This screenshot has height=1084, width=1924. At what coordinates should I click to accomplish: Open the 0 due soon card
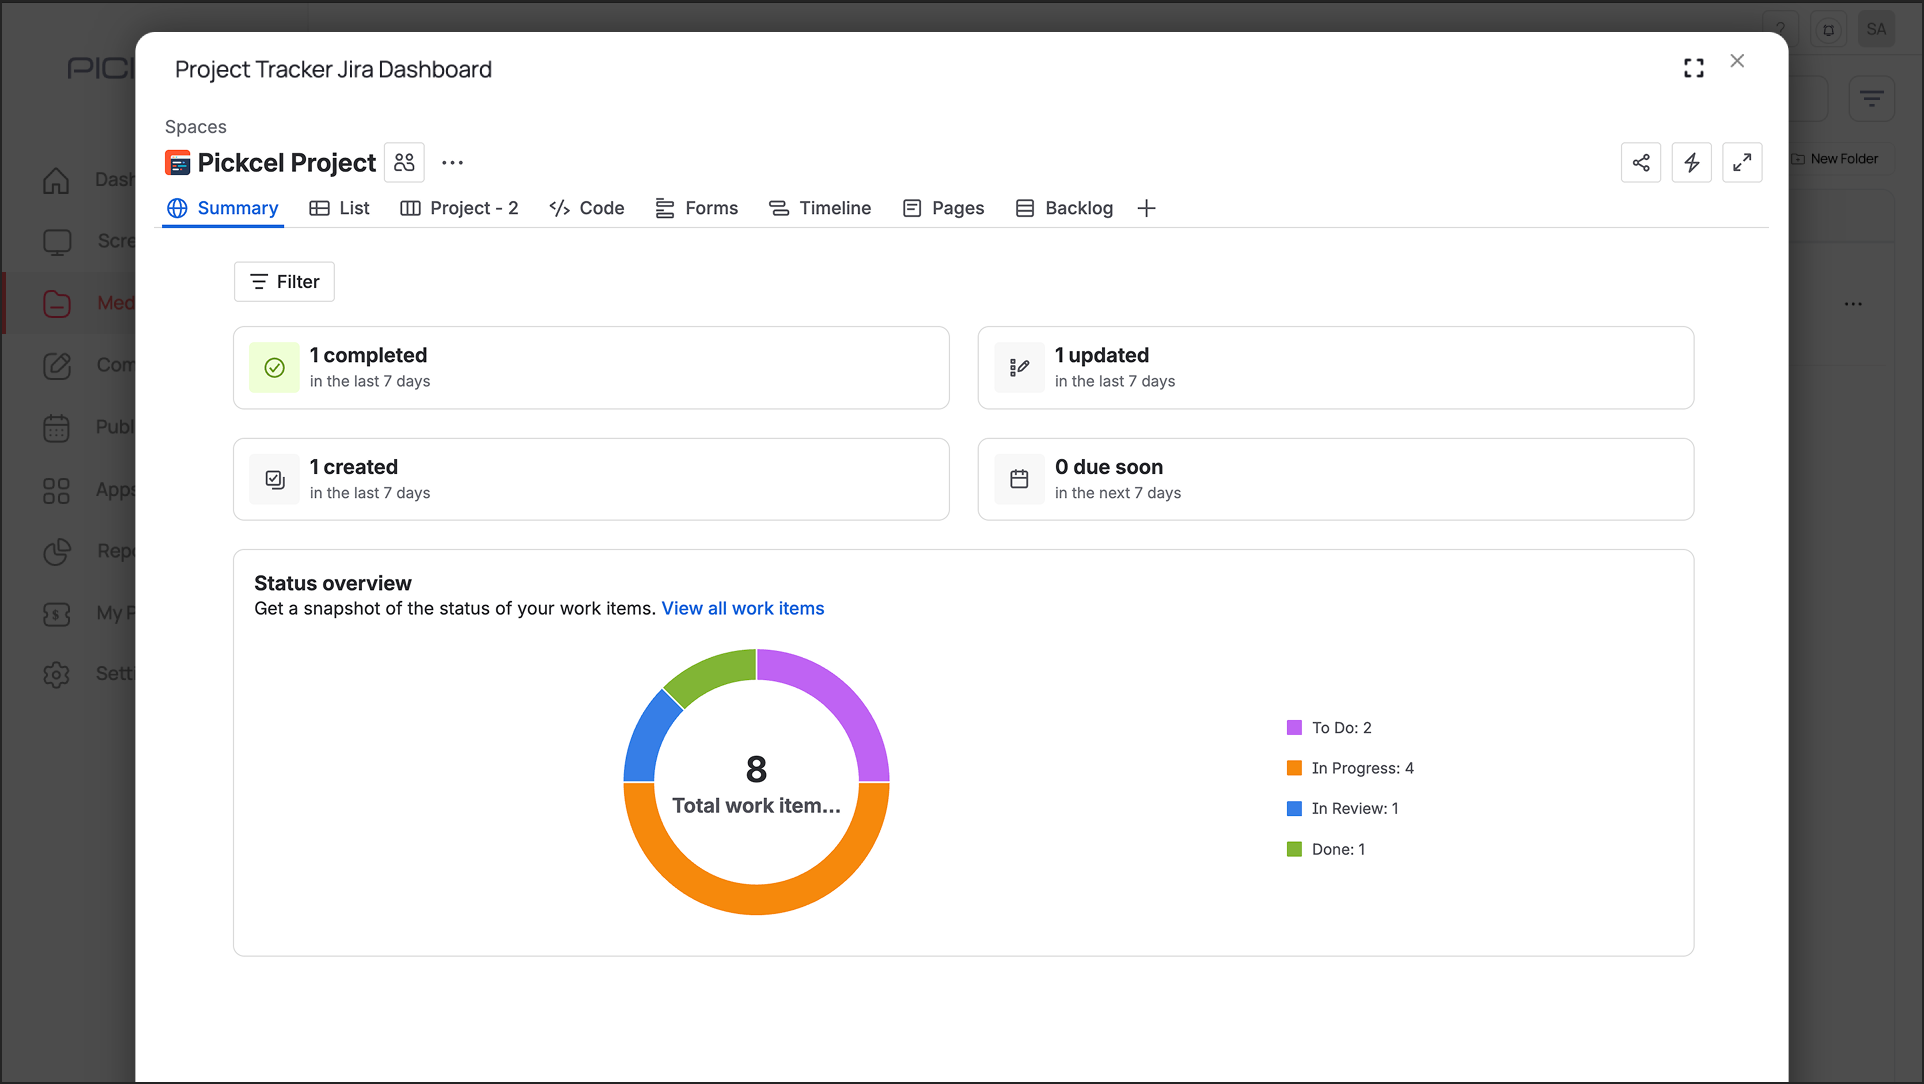[x=1335, y=479]
